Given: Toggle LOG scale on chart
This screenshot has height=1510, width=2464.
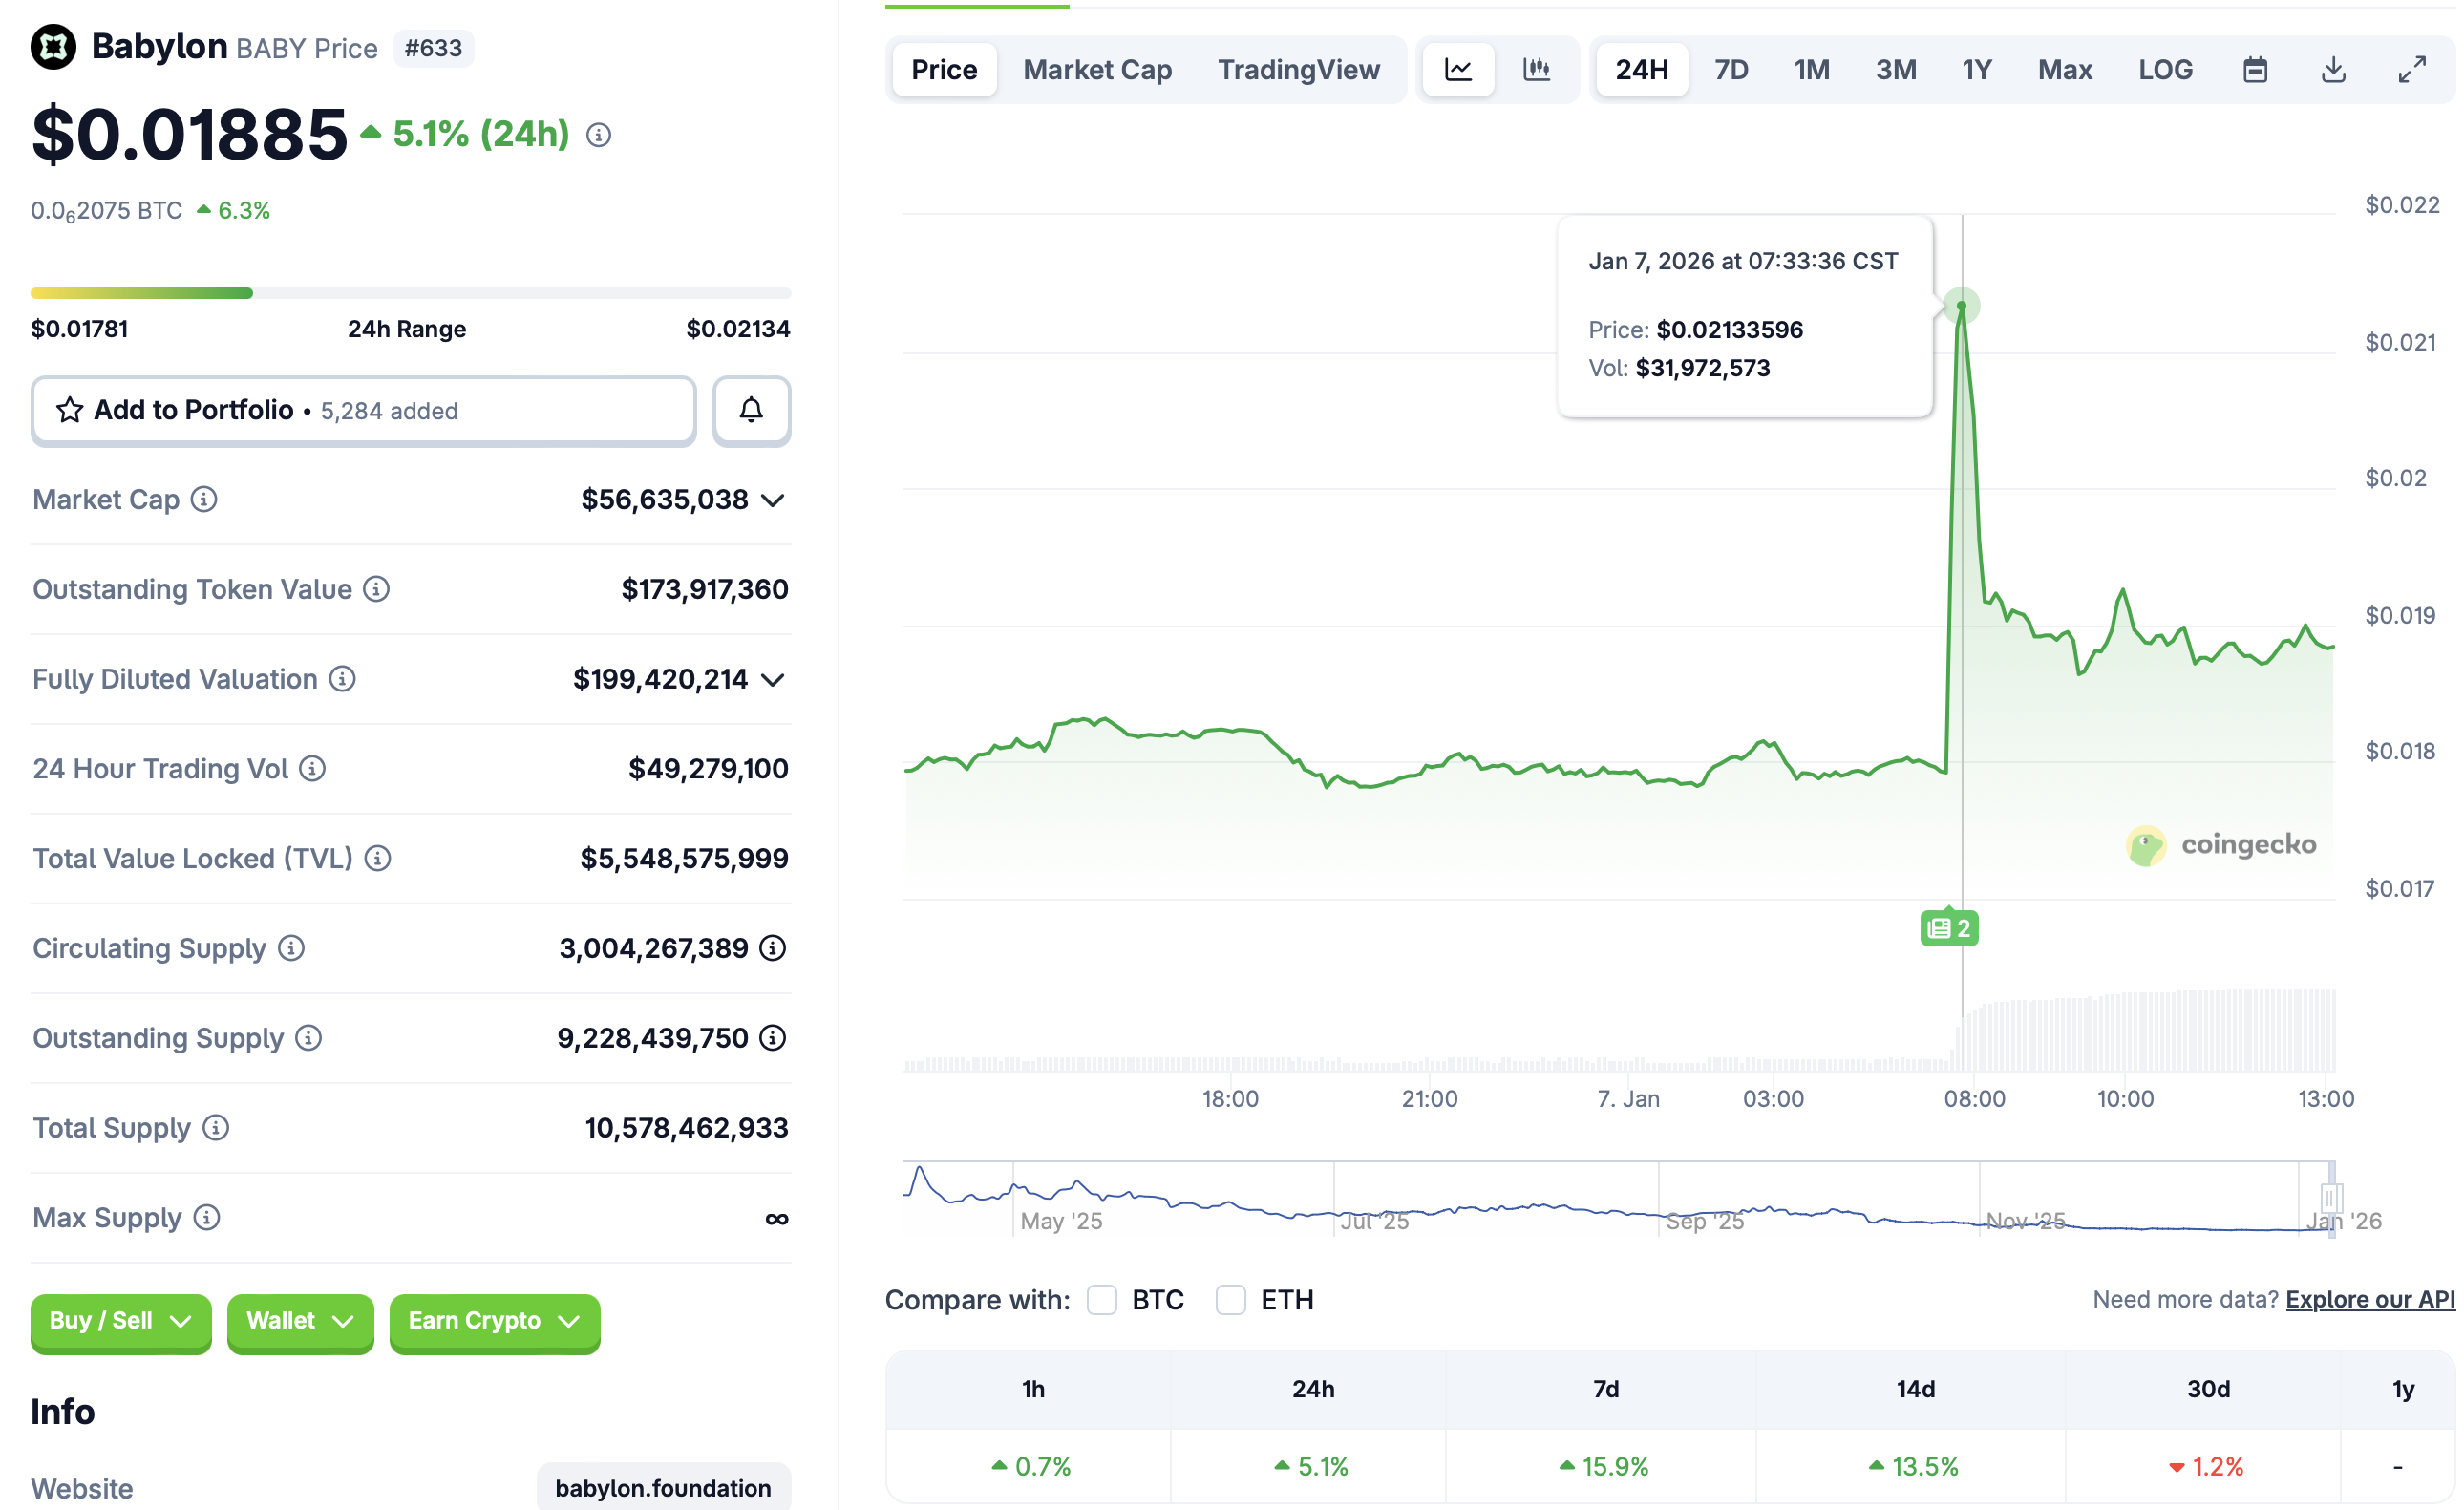Looking at the screenshot, I should click(x=2165, y=70).
